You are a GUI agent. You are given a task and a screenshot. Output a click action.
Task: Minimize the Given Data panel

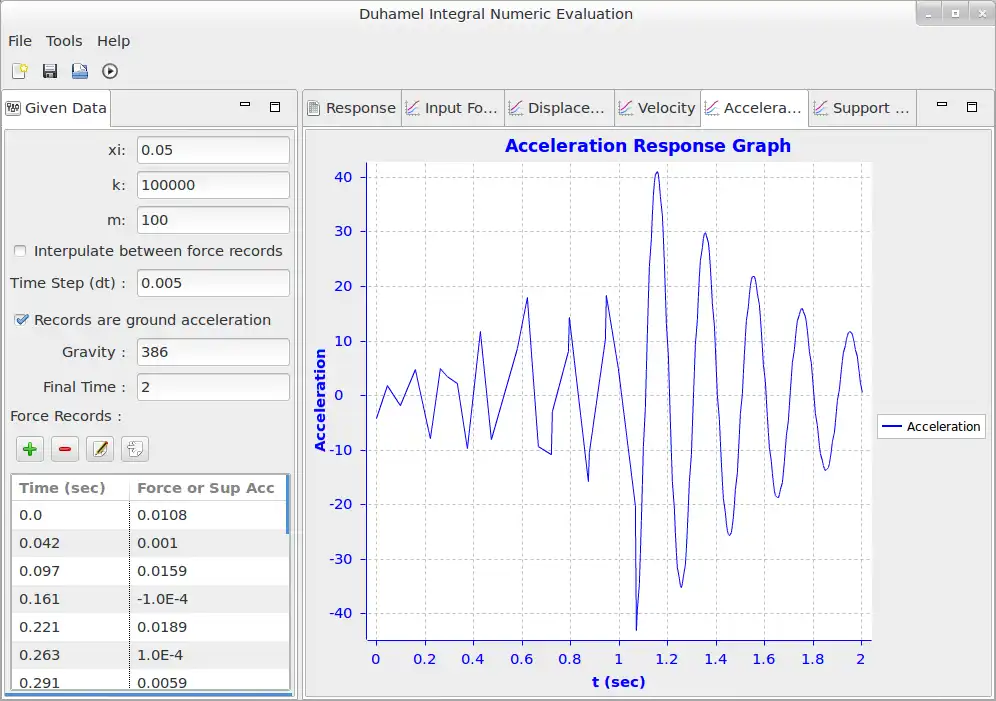tap(245, 106)
